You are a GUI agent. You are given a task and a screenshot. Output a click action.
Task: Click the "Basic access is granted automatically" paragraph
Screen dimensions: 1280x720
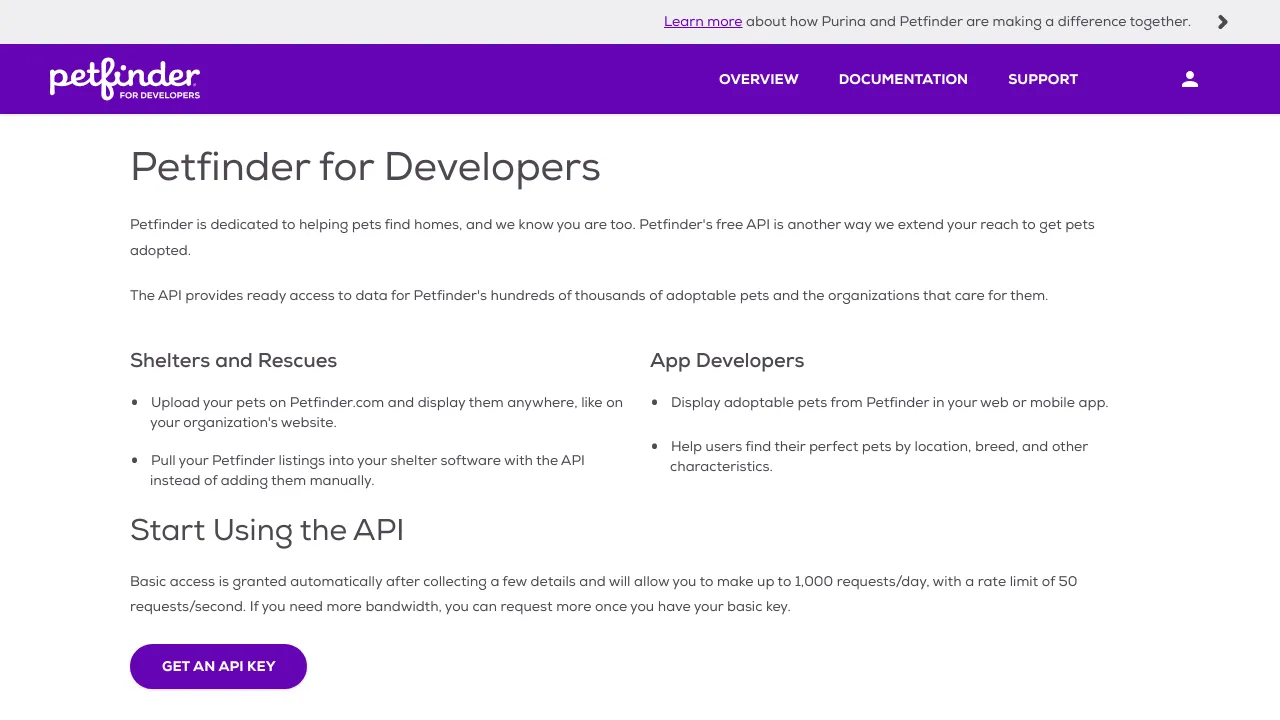click(x=603, y=594)
